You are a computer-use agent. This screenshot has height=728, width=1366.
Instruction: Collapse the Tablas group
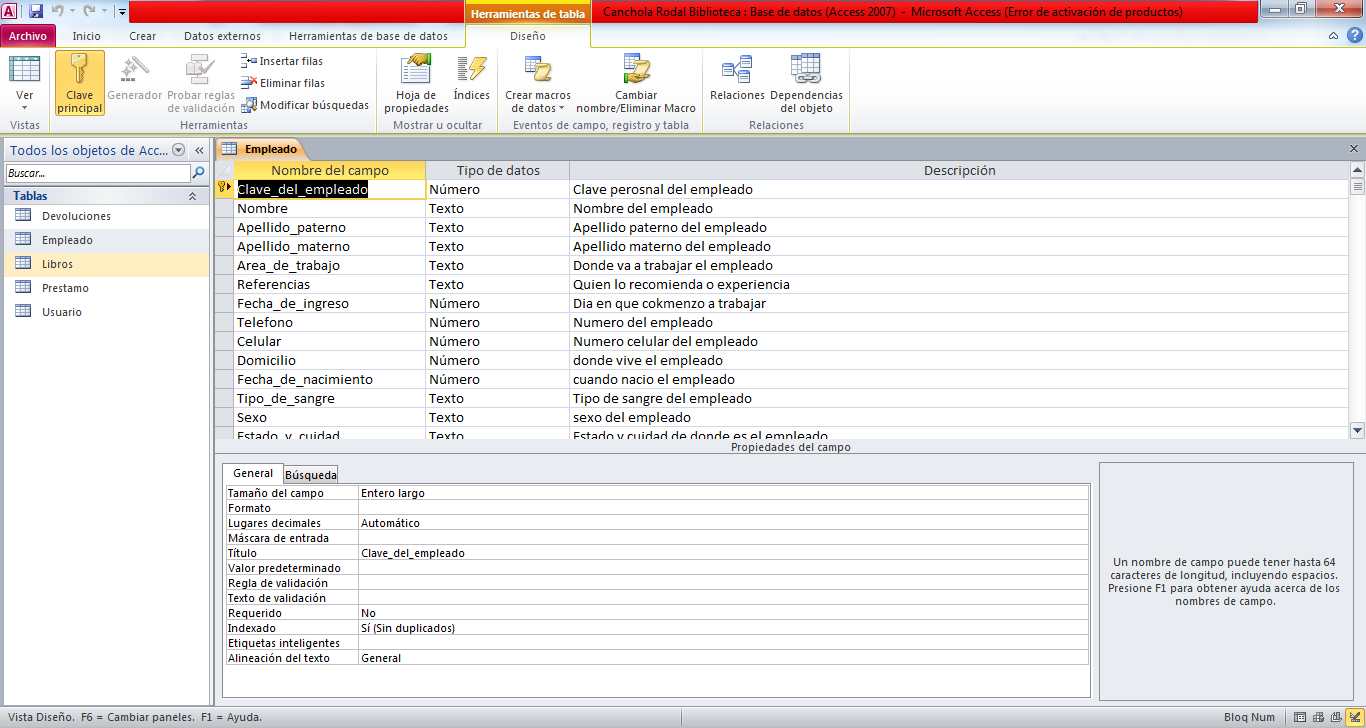[192, 197]
